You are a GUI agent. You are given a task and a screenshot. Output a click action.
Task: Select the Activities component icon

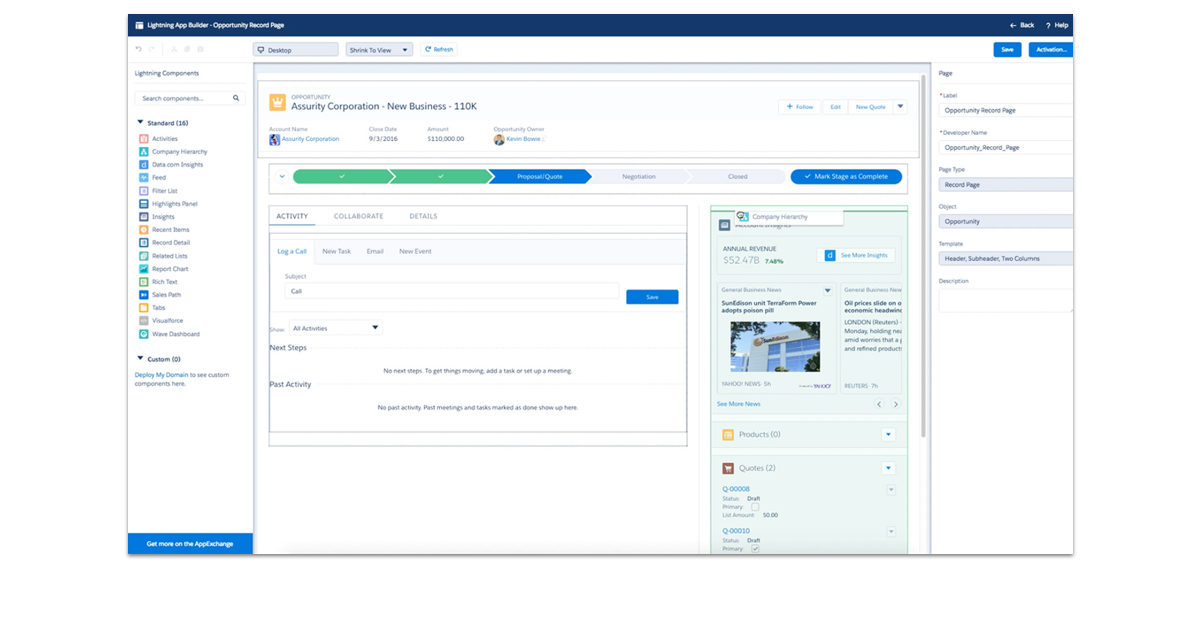click(x=144, y=139)
